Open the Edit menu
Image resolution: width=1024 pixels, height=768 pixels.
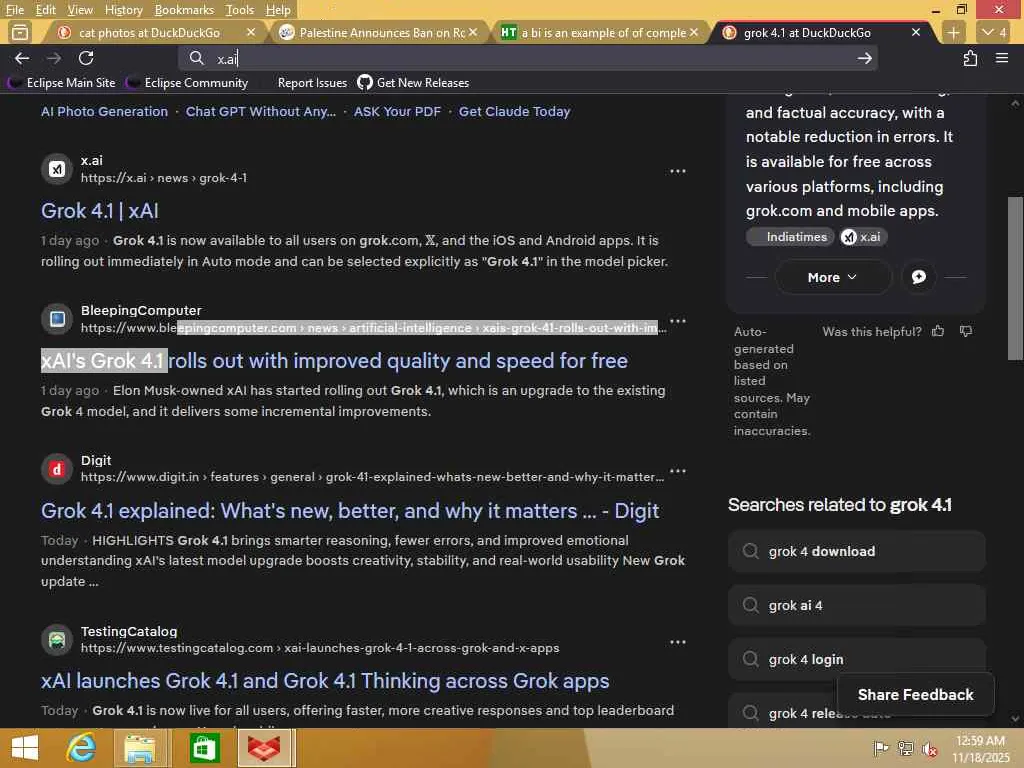[46, 10]
